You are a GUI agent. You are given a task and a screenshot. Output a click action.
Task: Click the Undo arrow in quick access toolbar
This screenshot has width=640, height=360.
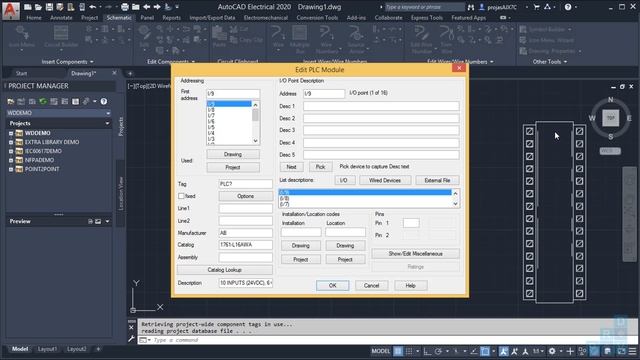coord(93,7)
